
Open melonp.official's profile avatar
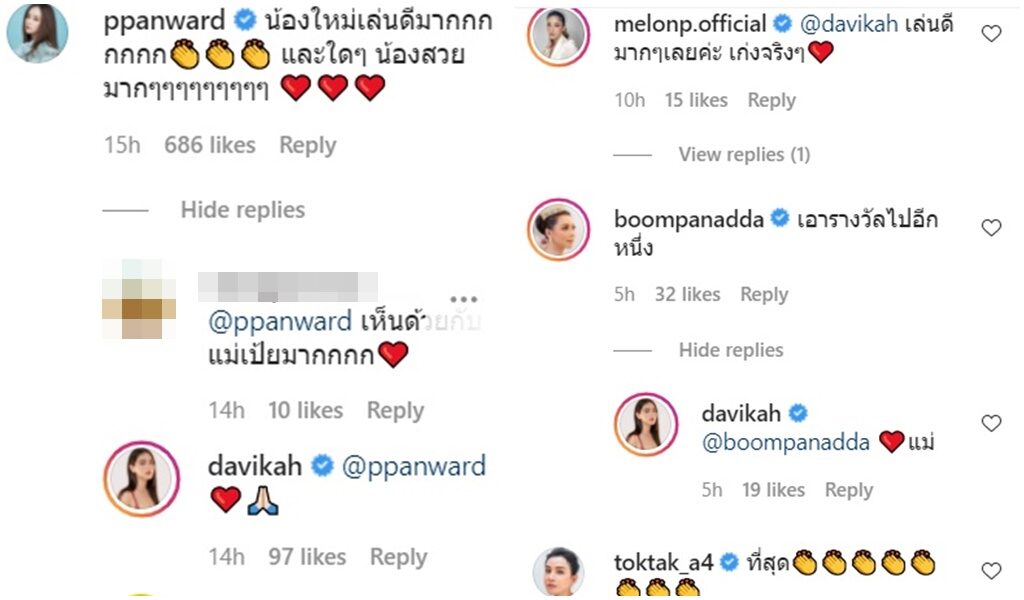click(x=558, y=36)
